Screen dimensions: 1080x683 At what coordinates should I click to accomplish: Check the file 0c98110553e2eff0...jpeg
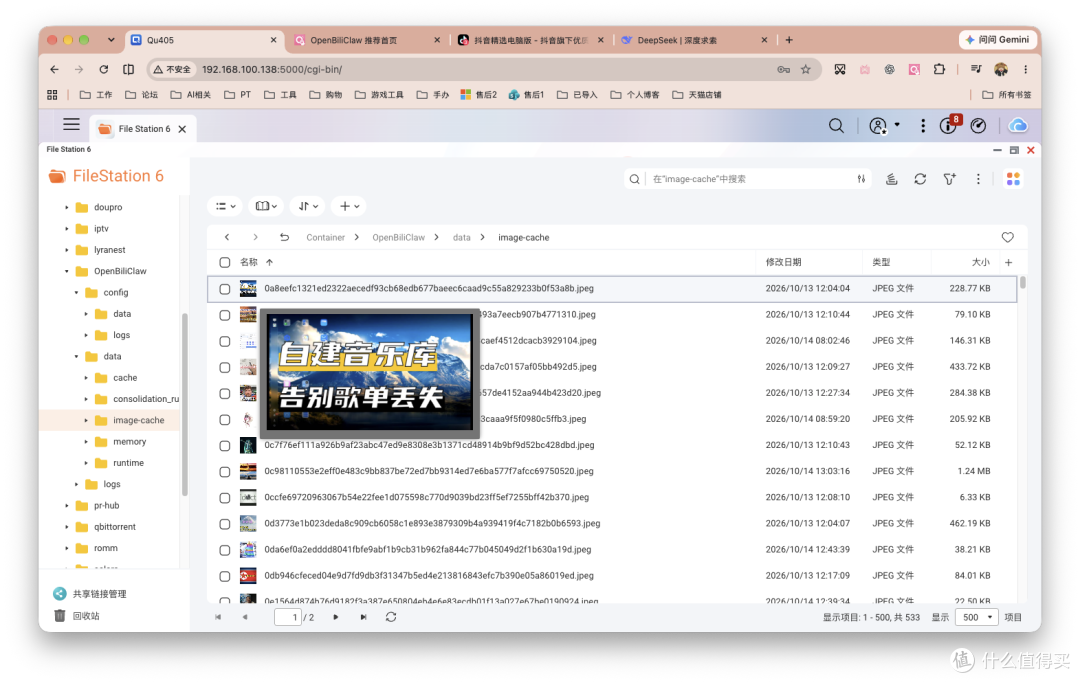click(x=225, y=472)
